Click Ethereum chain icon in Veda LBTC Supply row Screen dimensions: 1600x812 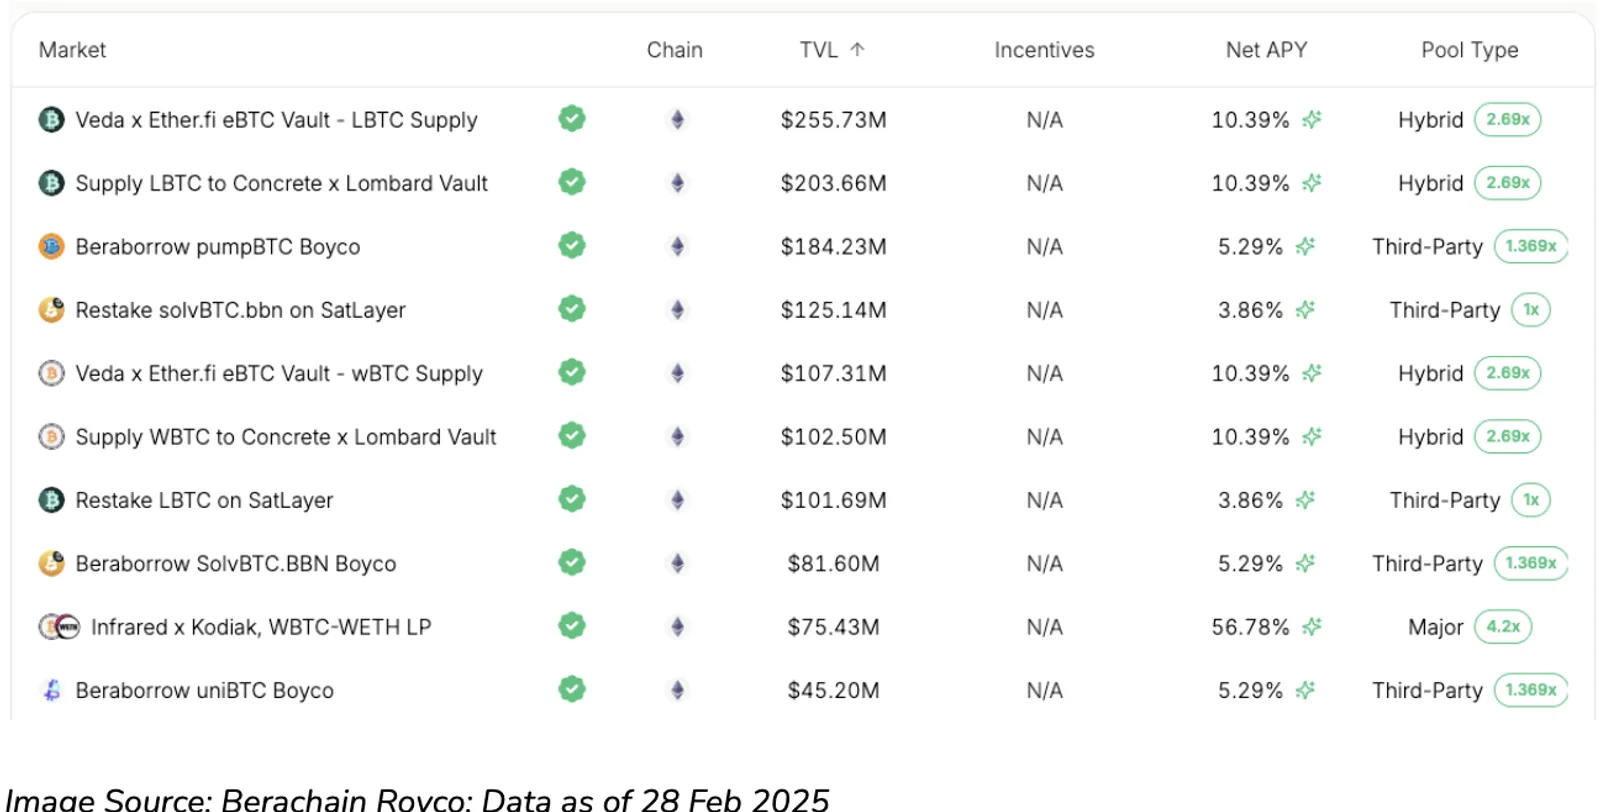point(677,120)
